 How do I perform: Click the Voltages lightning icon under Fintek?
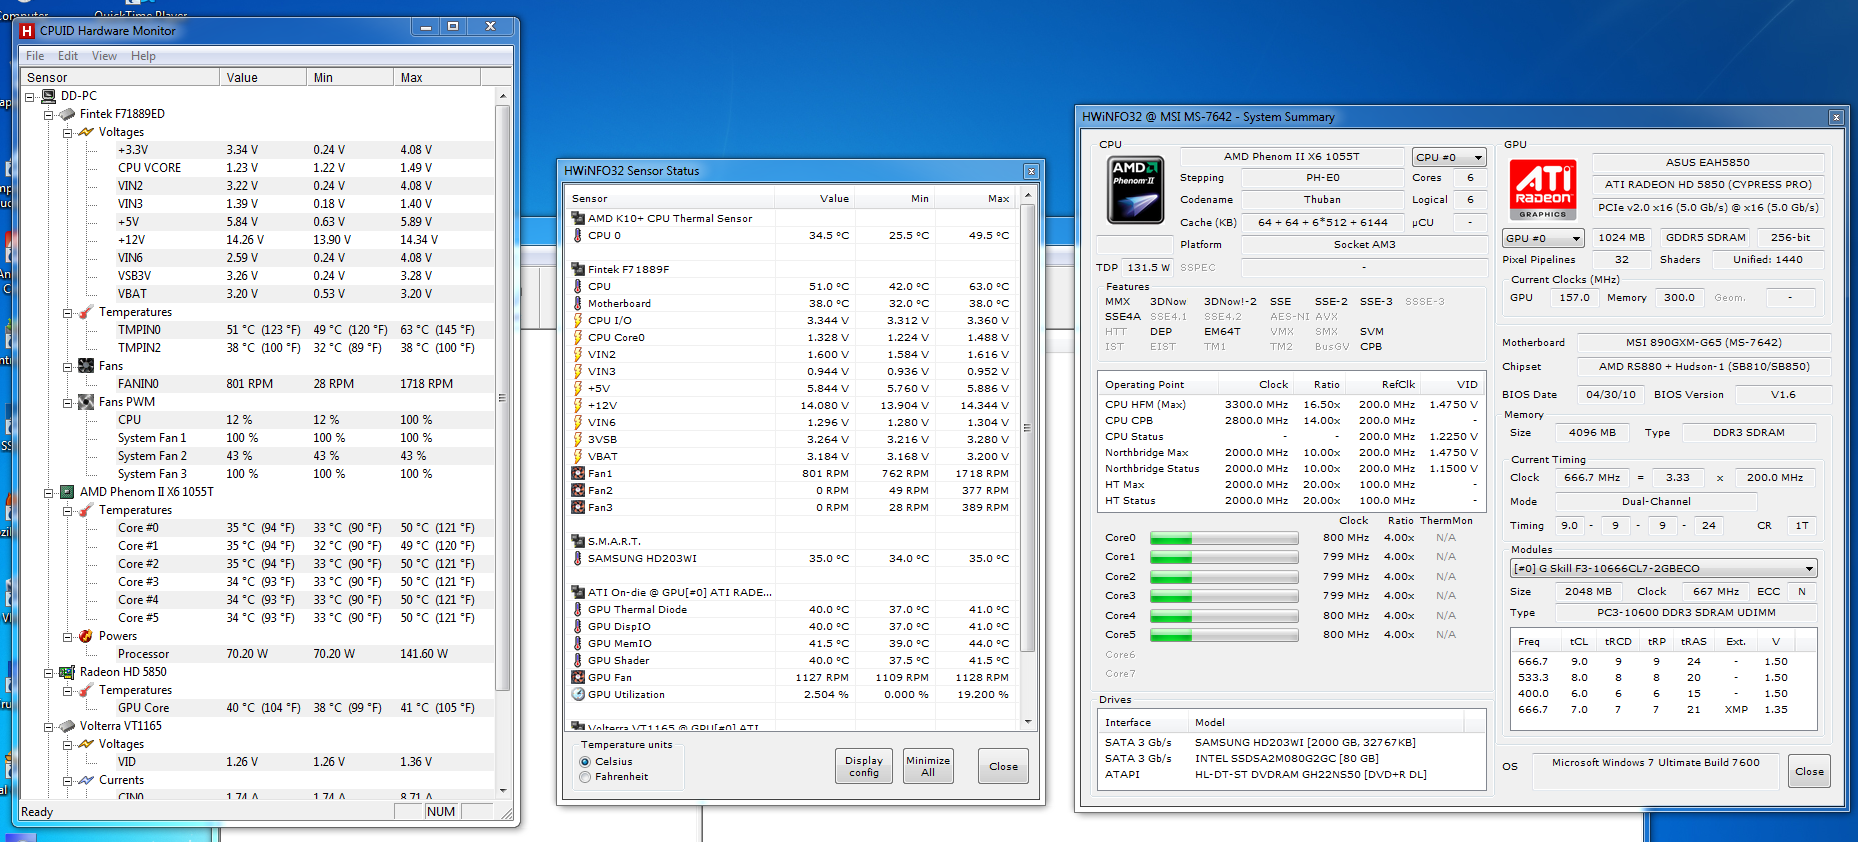[x=86, y=132]
